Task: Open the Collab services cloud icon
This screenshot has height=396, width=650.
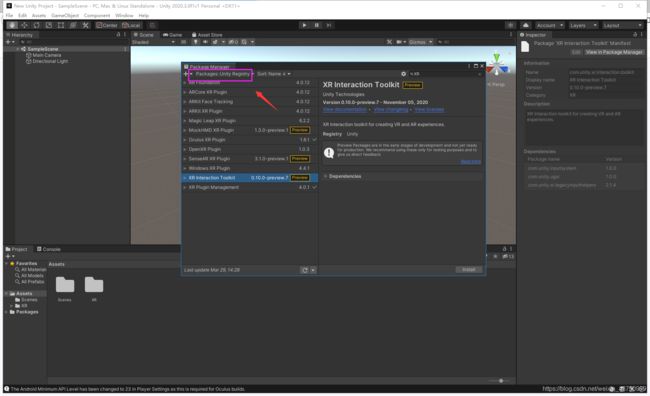Action: click(x=526, y=25)
